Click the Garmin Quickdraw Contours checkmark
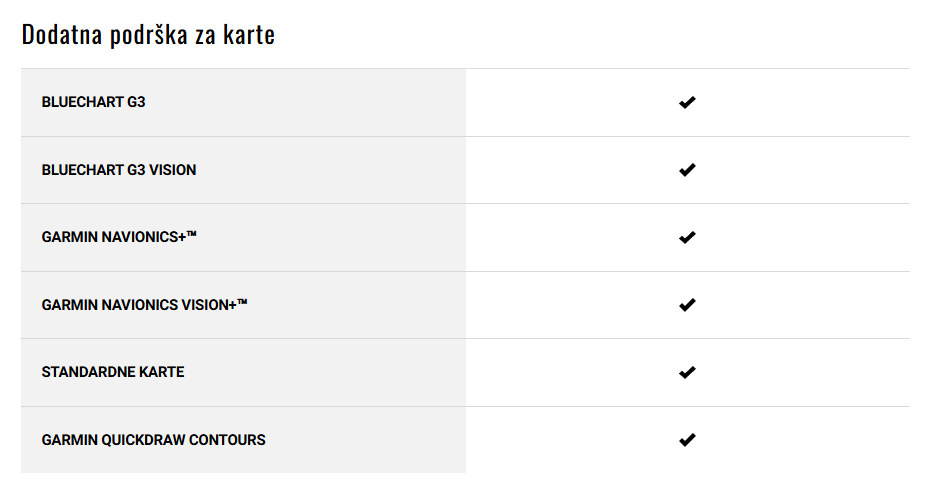This screenshot has width=933, height=488. 687,440
